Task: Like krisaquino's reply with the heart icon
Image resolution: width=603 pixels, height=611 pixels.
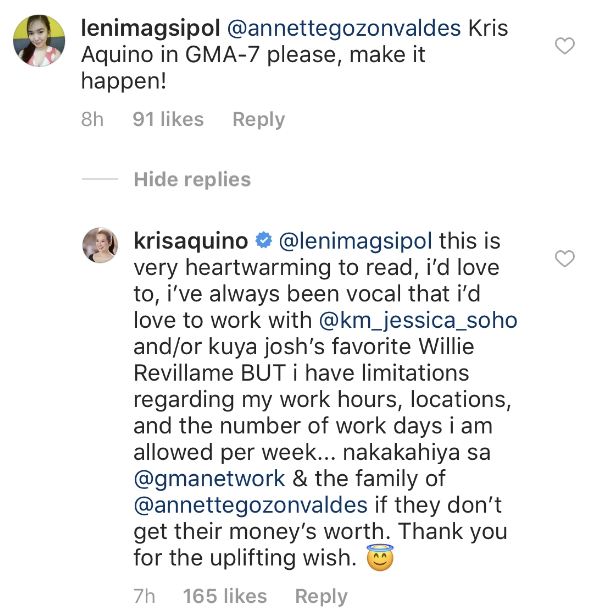Action: point(564,258)
